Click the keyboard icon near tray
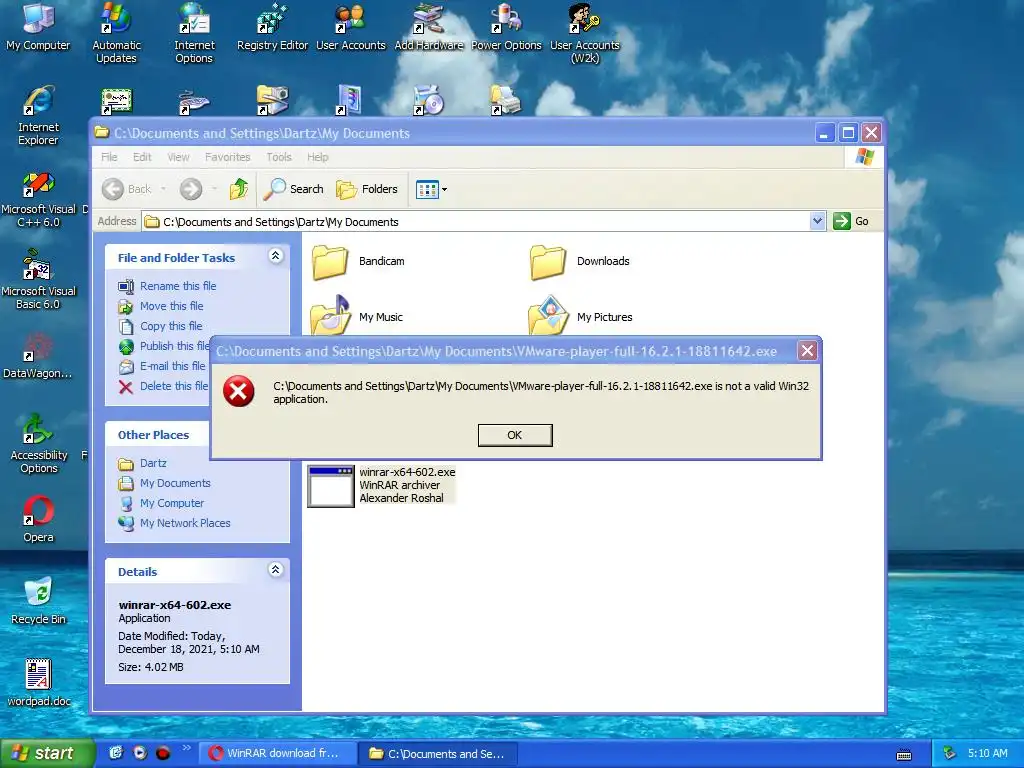The width and height of the screenshot is (1024, 768). pos(904,755)
